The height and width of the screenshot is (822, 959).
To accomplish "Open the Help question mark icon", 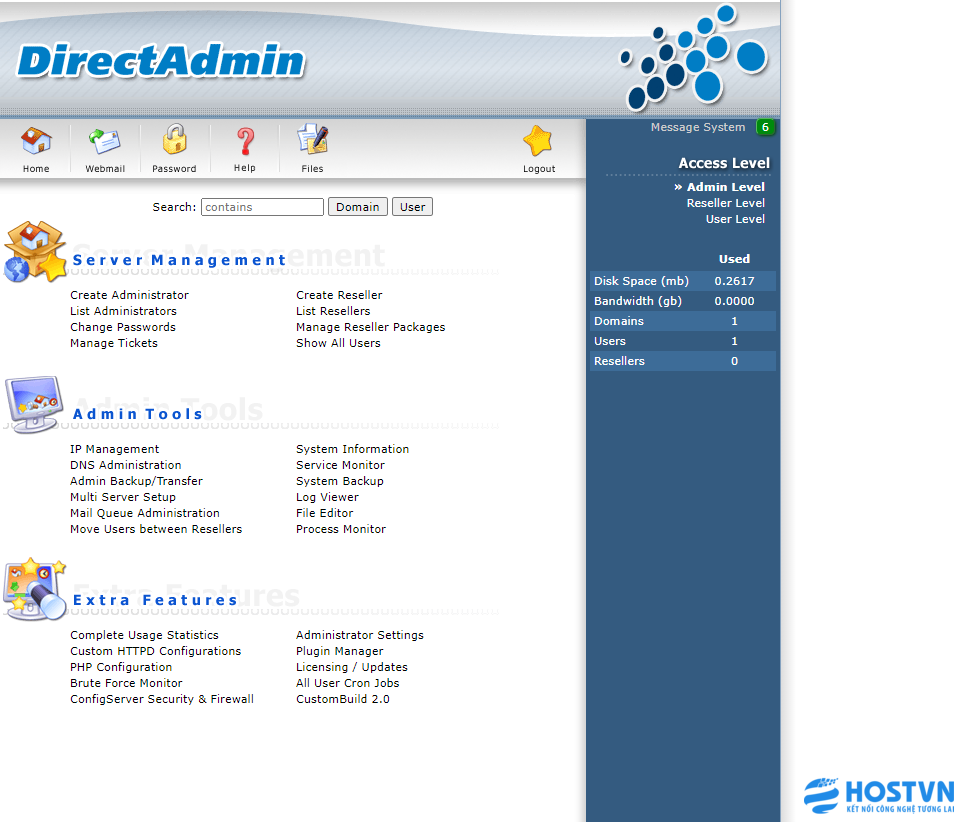I will 245,141.
